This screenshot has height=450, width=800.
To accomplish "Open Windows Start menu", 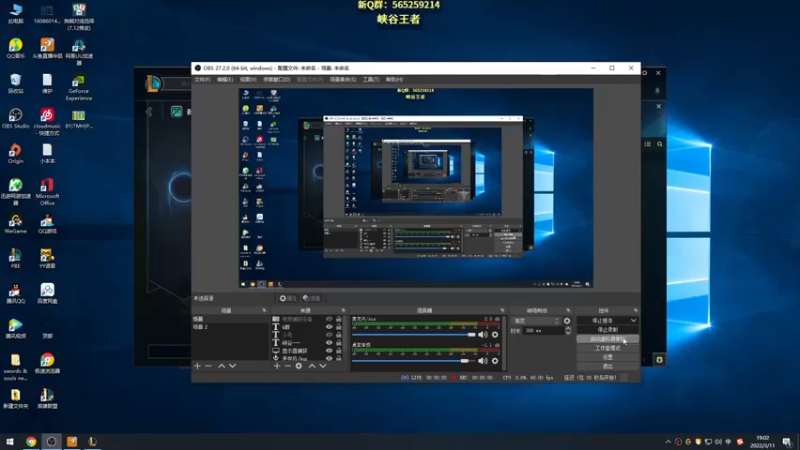I will (x=10, y=442).
